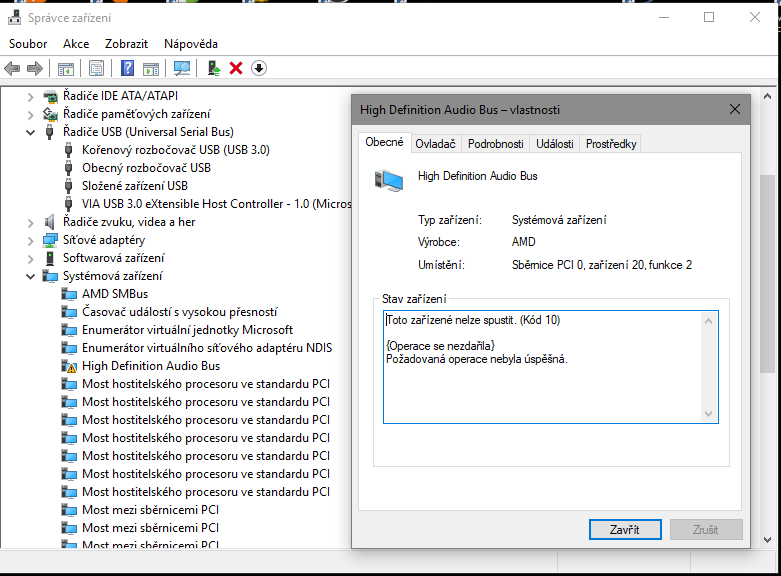Click the icon of Enumerátor virtuální jednotky Microsoft
The height and width of the screenshot is (576, 781).
[x=69, y=330]
